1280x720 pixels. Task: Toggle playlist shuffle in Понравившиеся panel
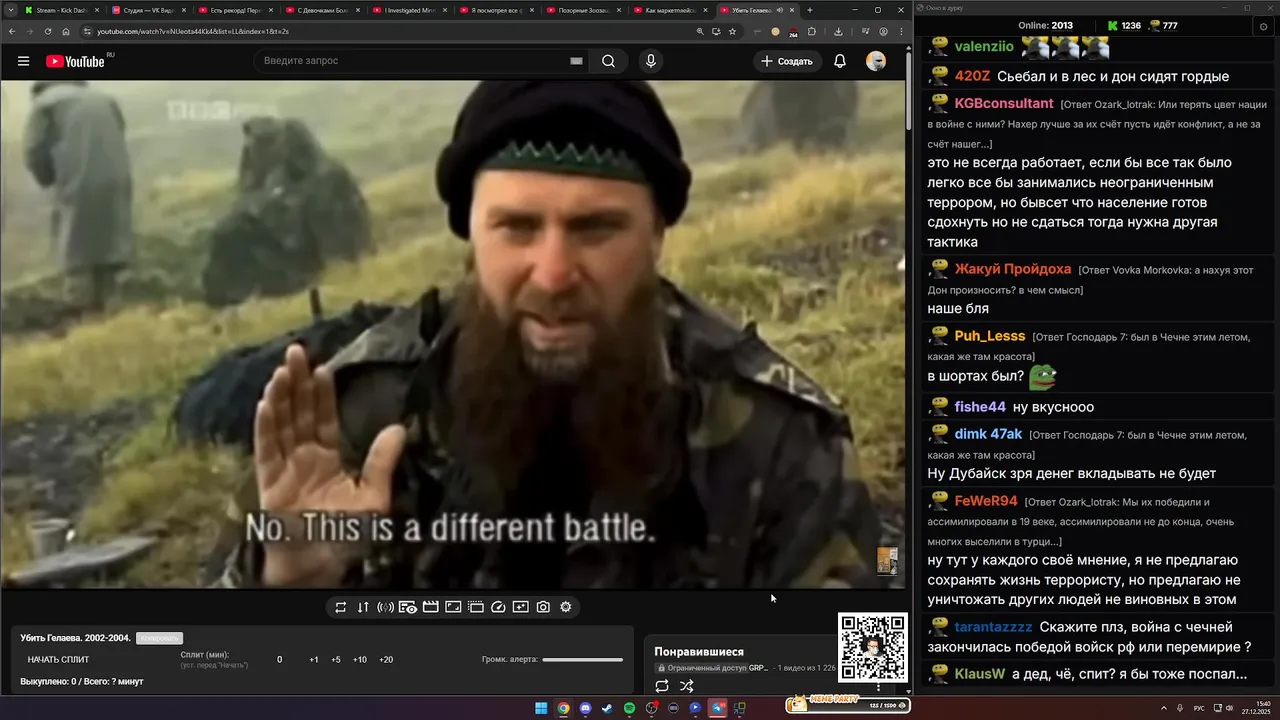[x=686, y=686]
